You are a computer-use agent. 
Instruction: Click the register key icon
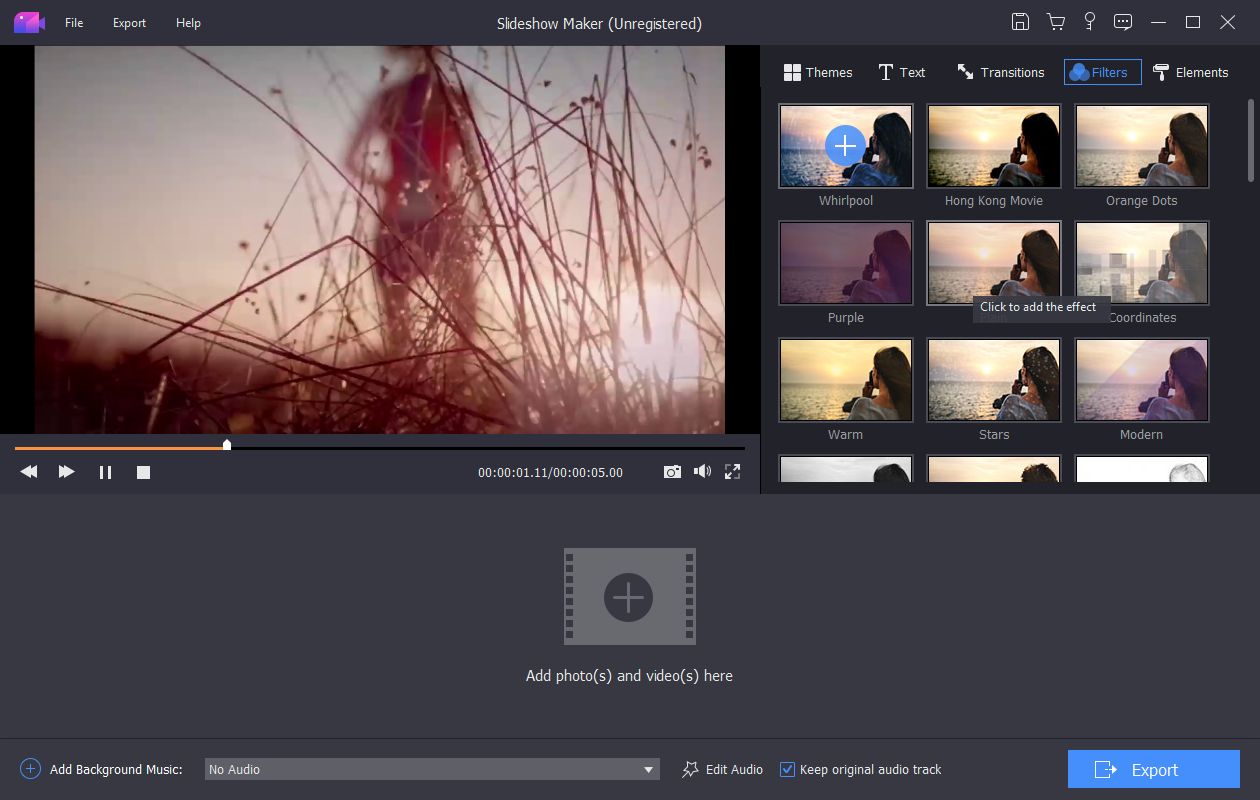(1090, 22)
